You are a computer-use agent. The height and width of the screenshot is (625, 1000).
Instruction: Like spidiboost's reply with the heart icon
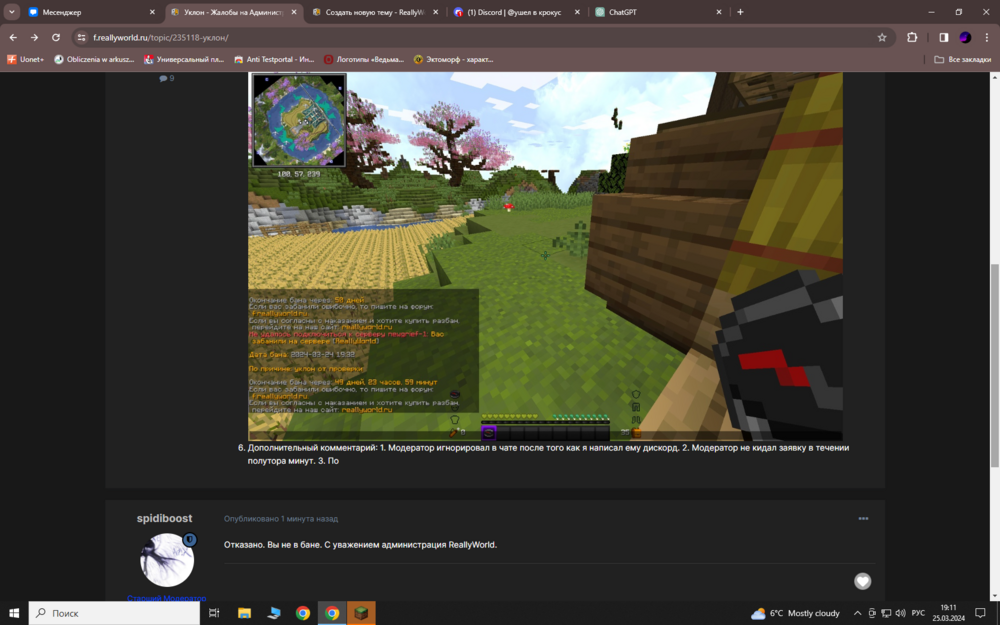point(862,581)
